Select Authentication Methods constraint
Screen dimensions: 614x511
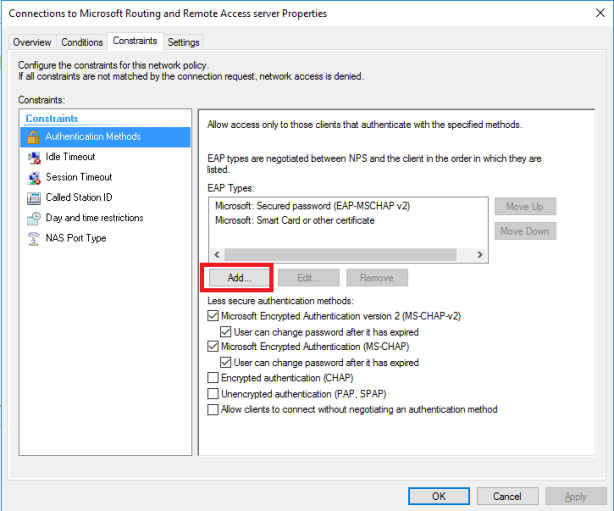105,137
